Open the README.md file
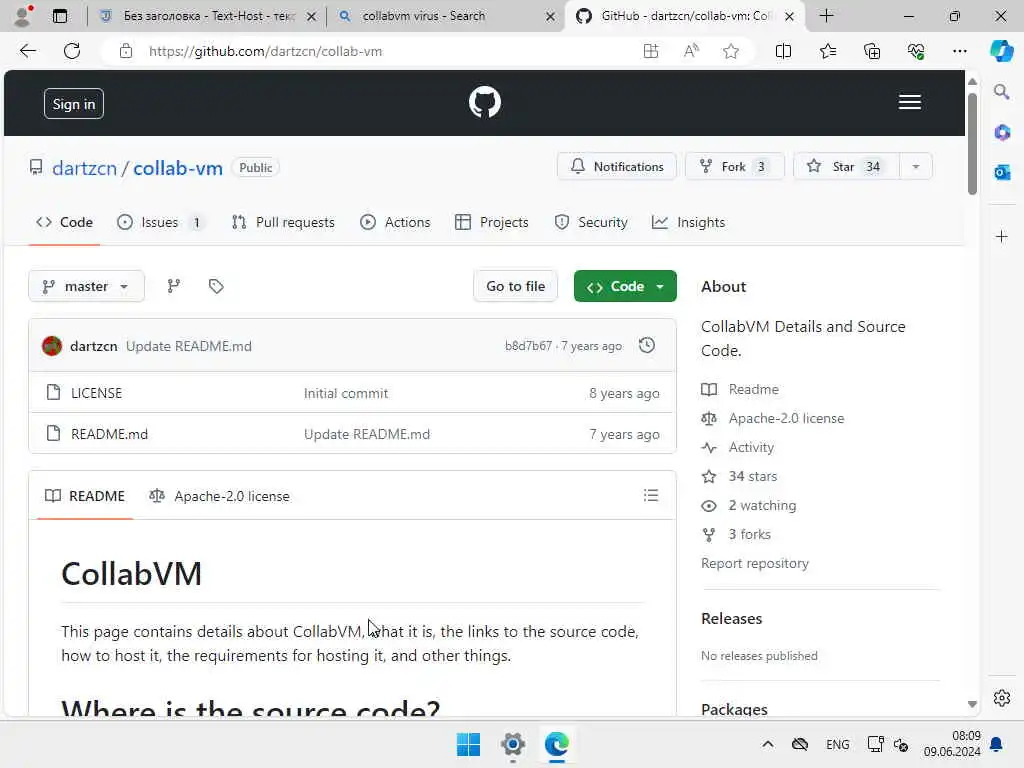This screenshot has width=1024, height=768. point(109,434)
